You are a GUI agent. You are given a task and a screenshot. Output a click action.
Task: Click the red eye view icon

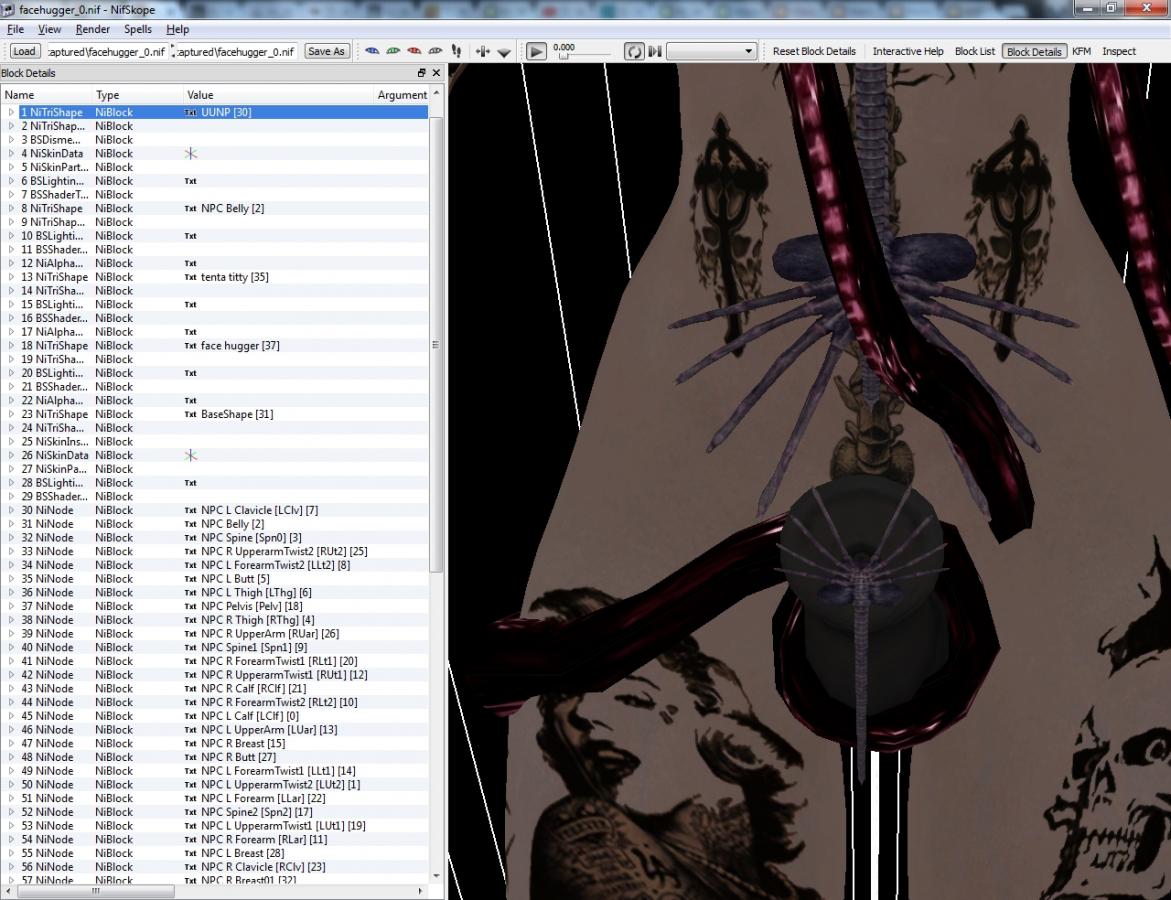point(414,51)
